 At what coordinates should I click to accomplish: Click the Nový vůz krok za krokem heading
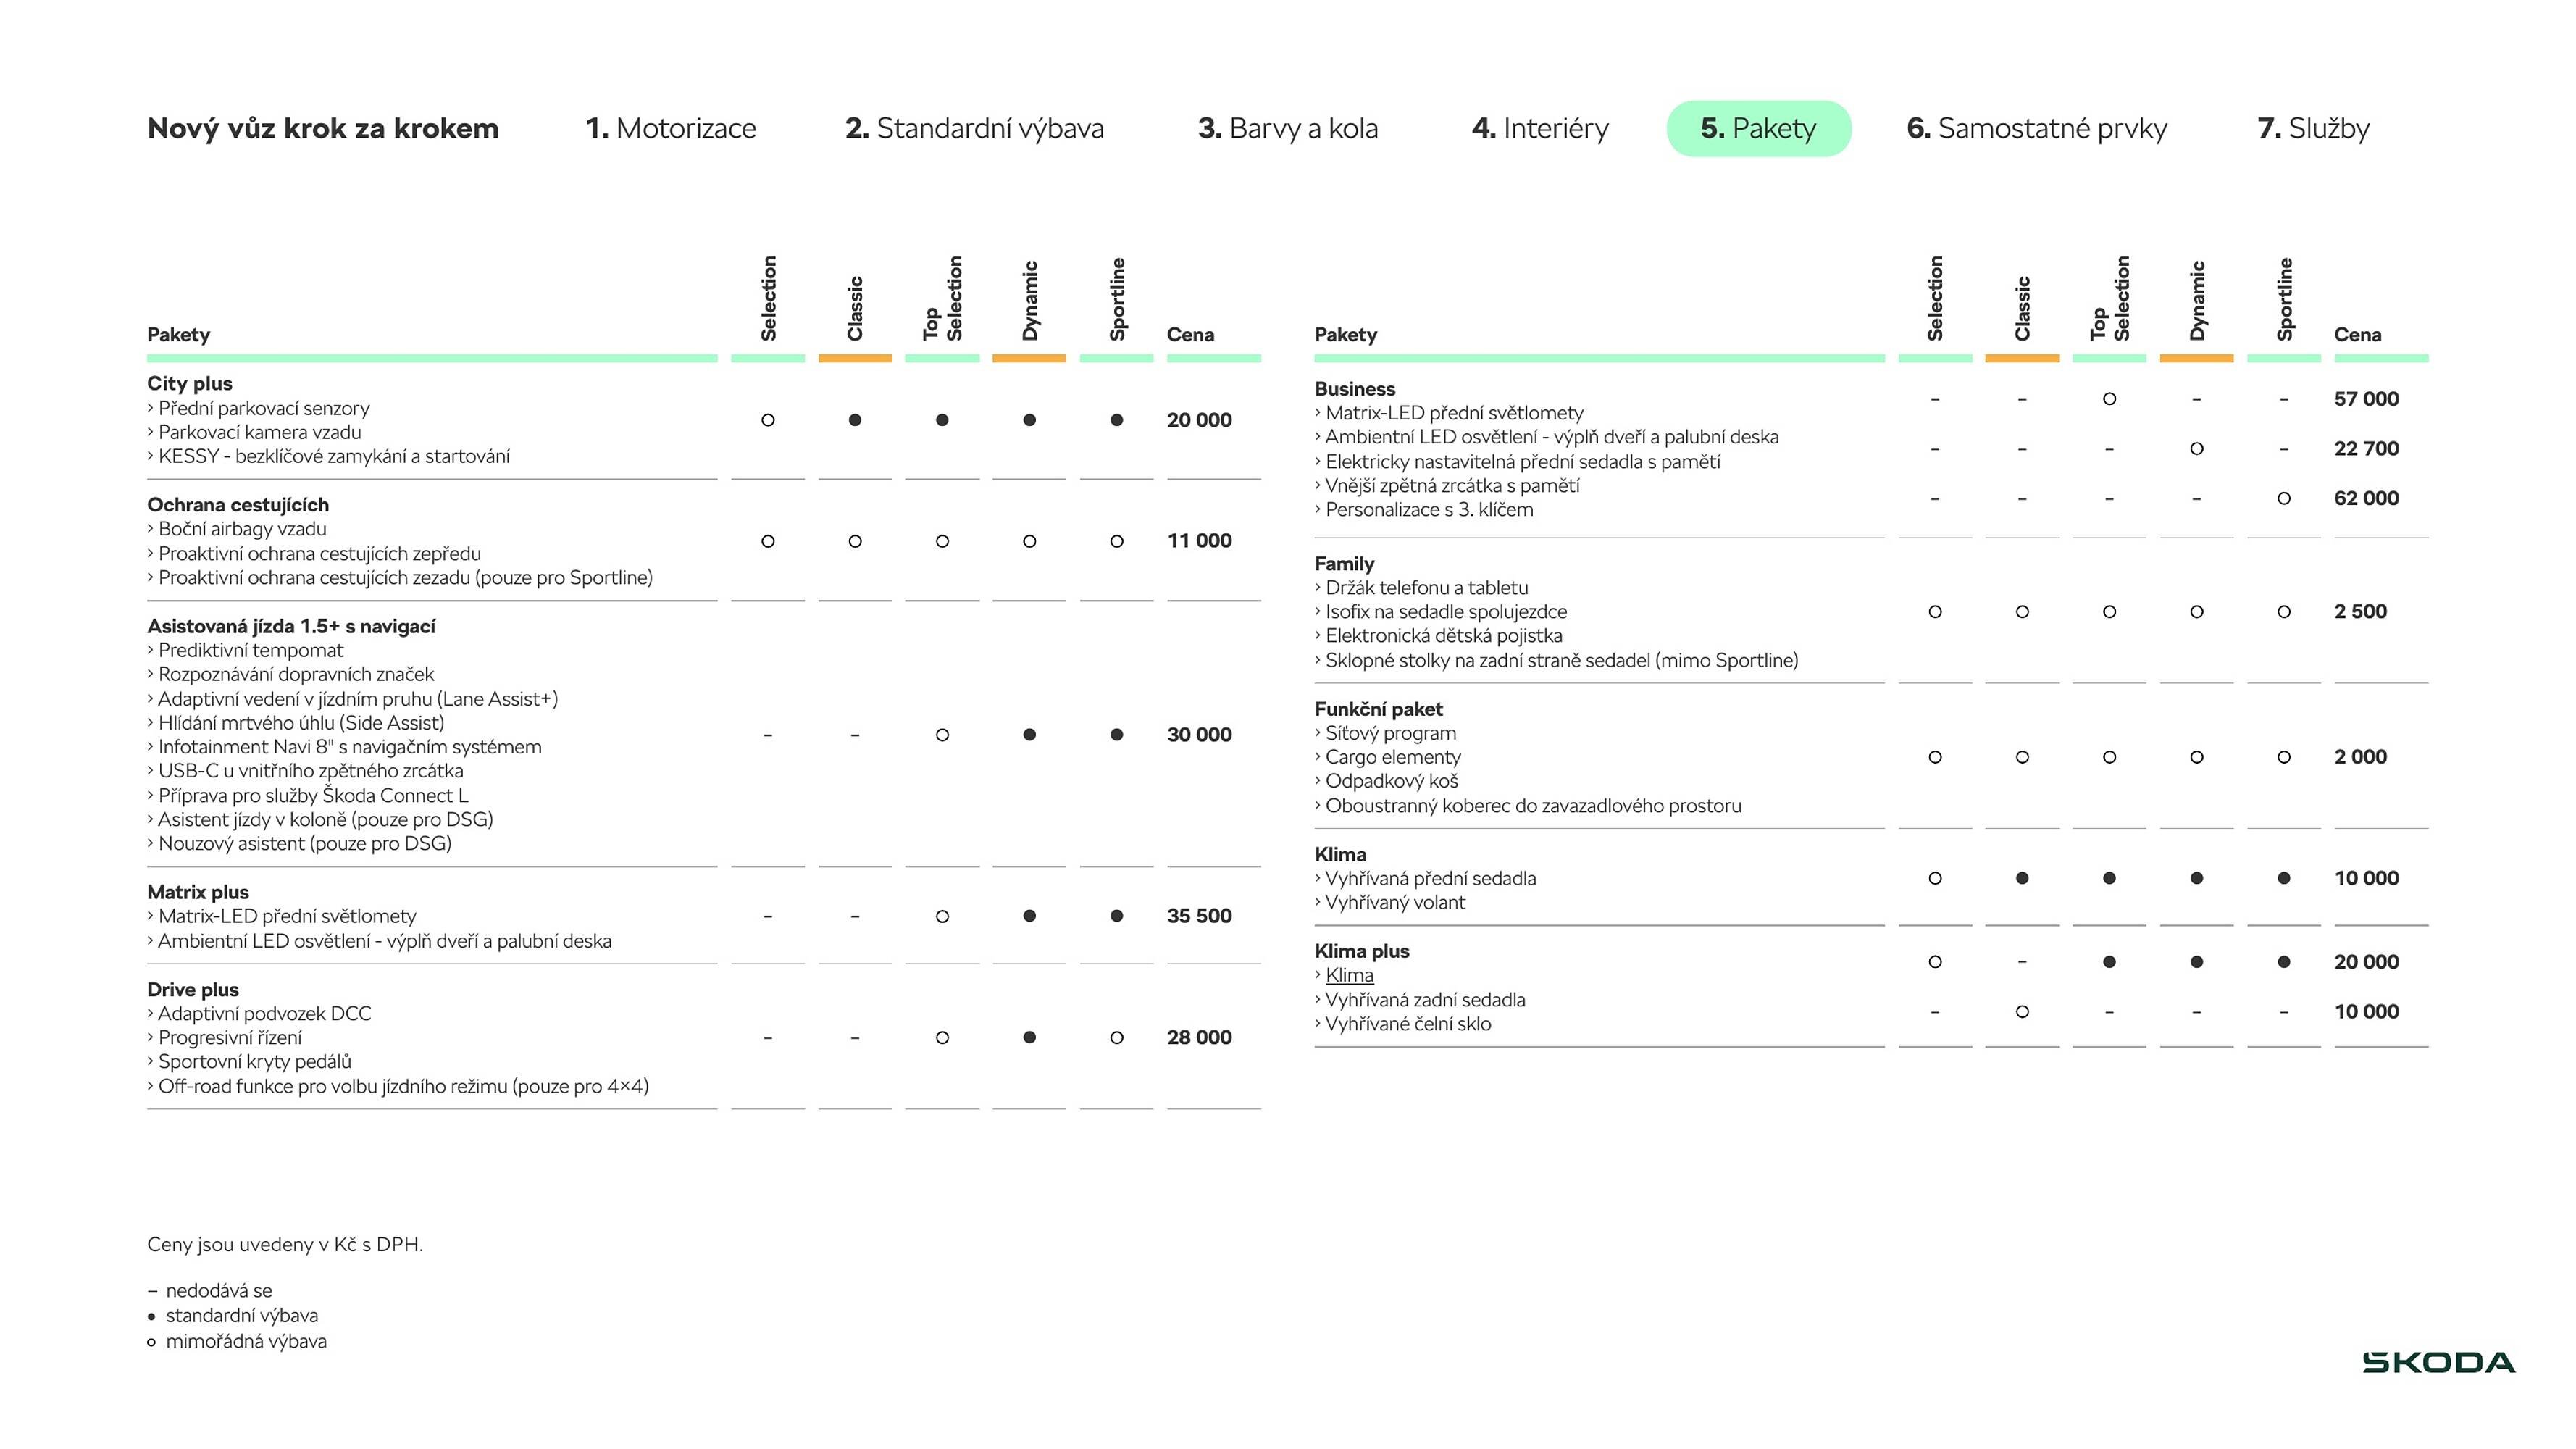[322, 128]
